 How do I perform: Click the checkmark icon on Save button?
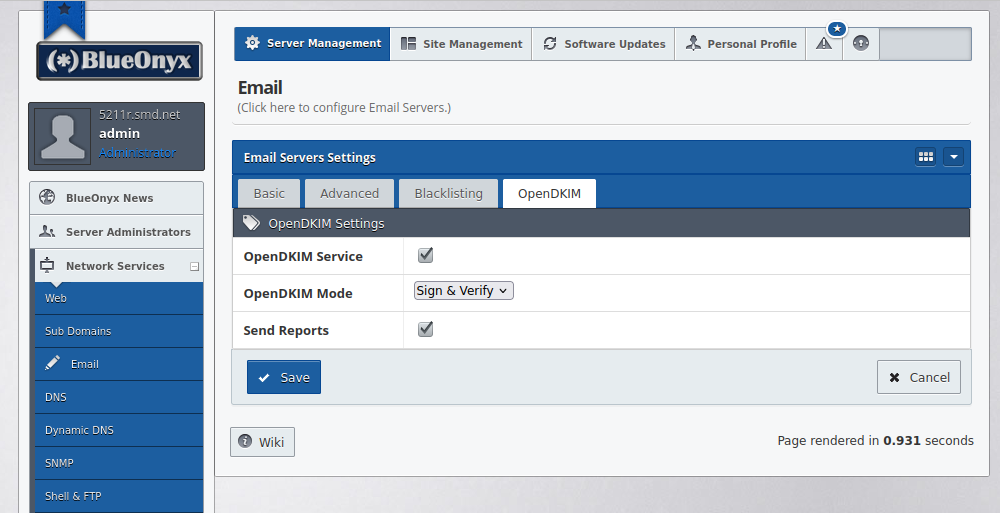click(x=264, y=378)
